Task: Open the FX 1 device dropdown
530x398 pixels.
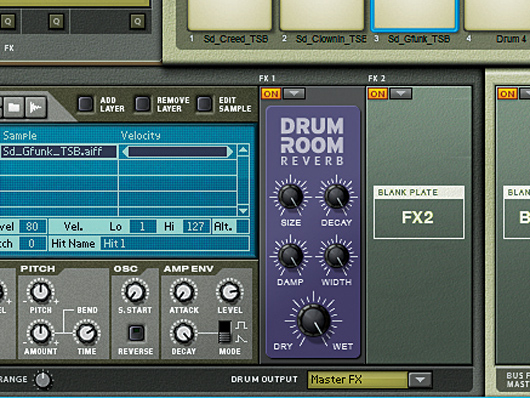Action: [x=294, y=93]
